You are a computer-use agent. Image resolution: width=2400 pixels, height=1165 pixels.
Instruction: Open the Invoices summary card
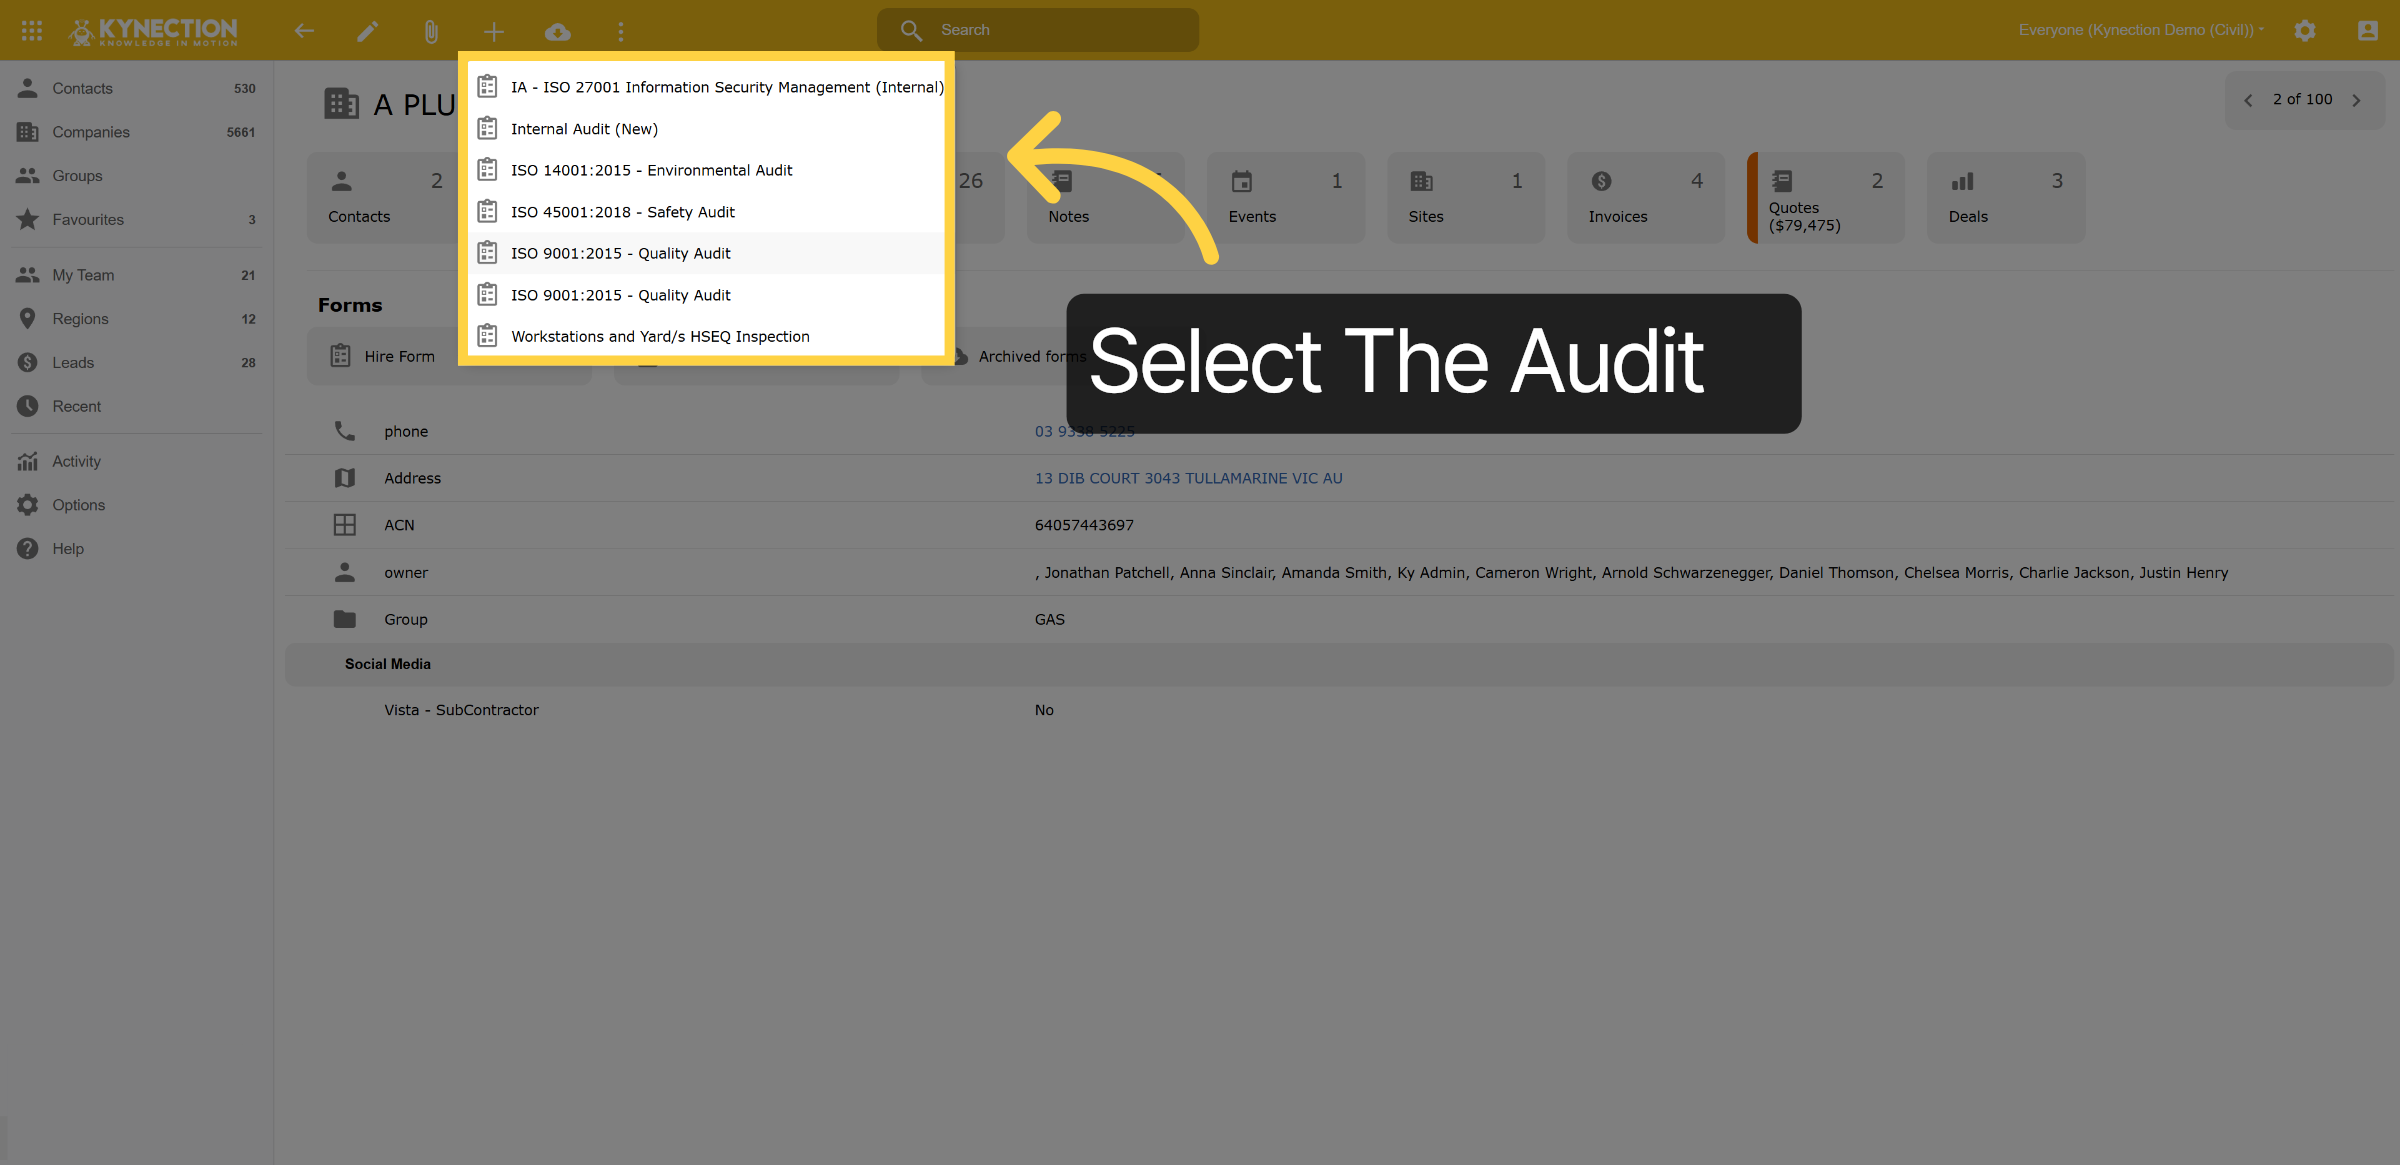tap(1645, 197)
